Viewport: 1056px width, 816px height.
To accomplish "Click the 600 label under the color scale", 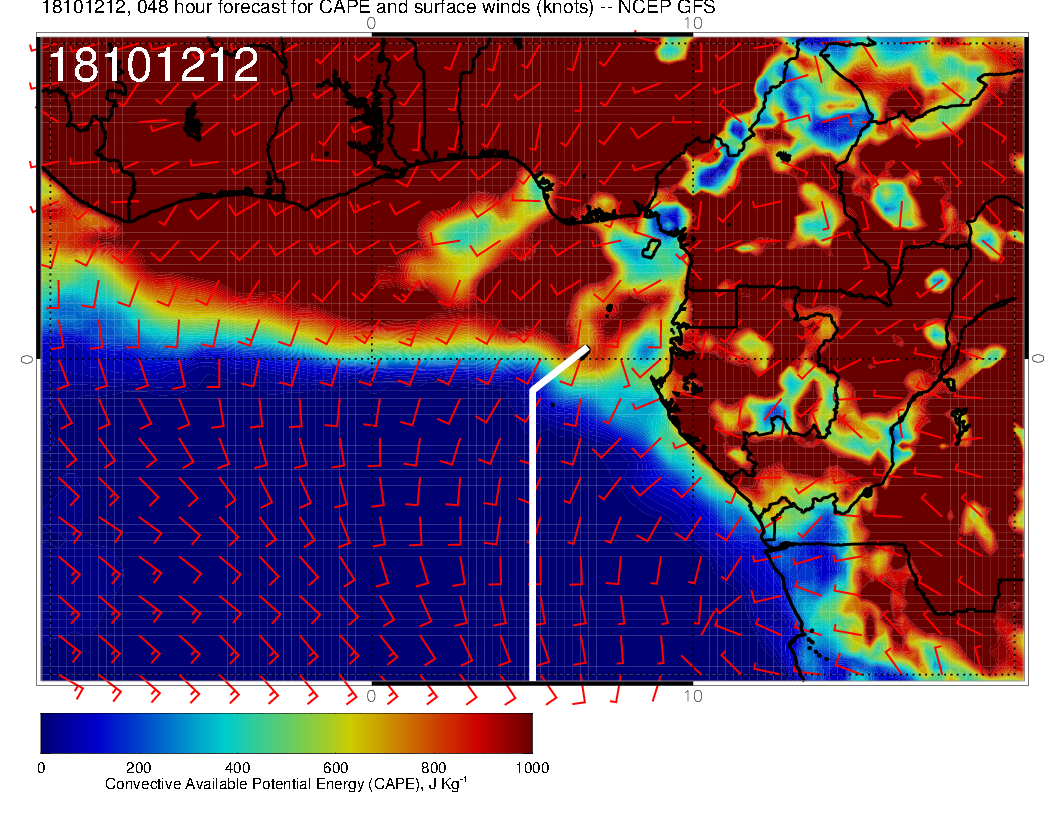I will click(x=335, y=768).
